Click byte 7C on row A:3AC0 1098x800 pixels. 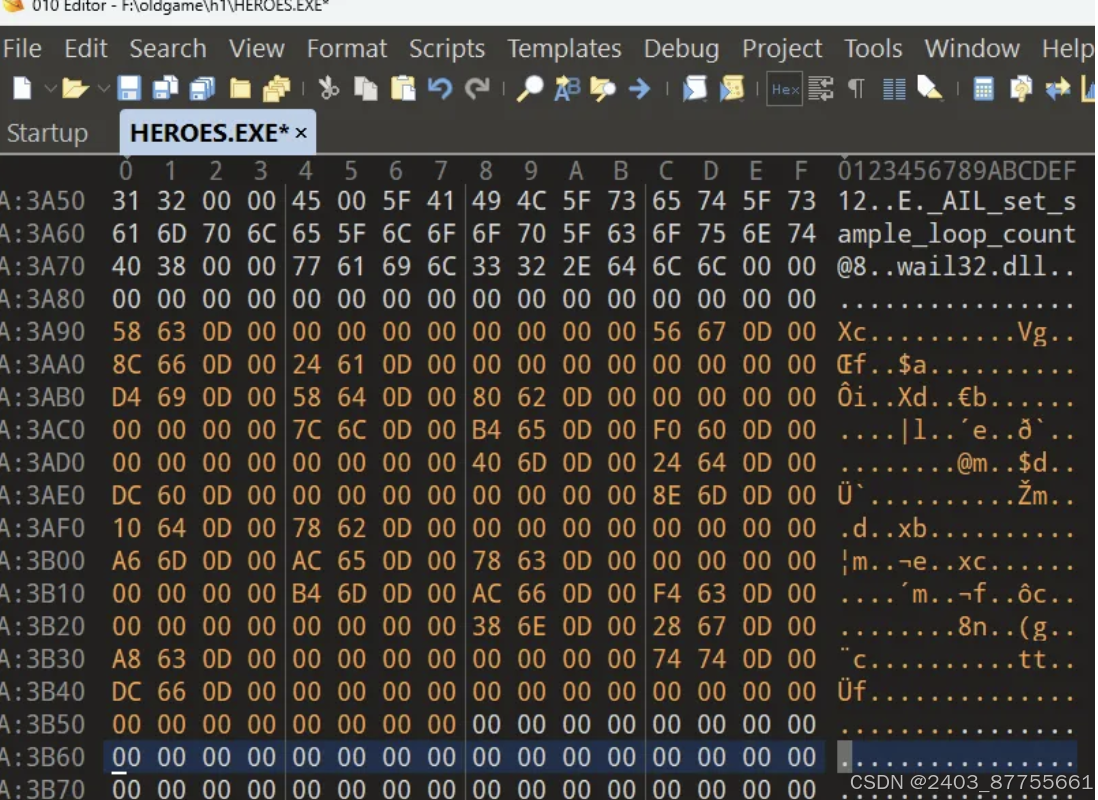click(x=307, y=429)
